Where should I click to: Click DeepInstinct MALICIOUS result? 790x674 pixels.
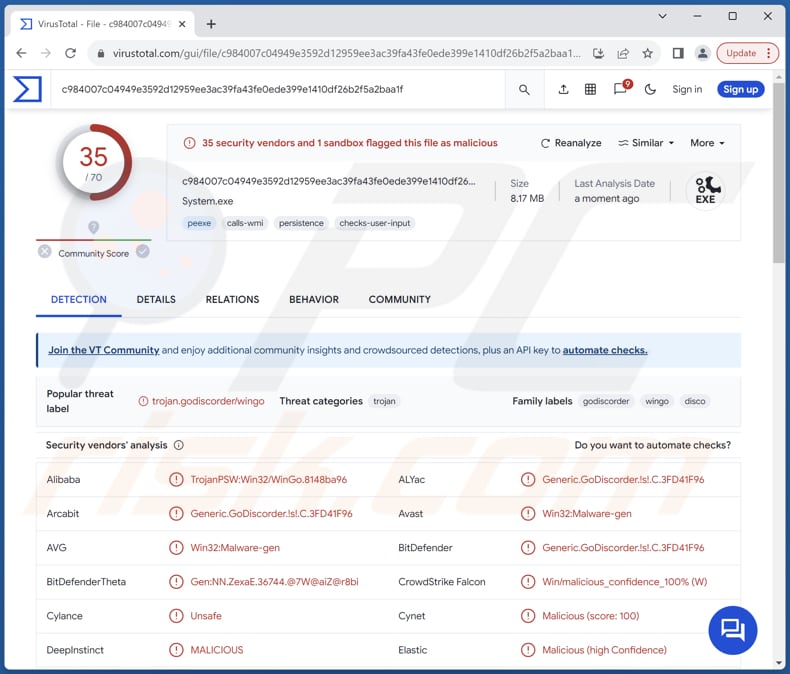pos(217,650)
